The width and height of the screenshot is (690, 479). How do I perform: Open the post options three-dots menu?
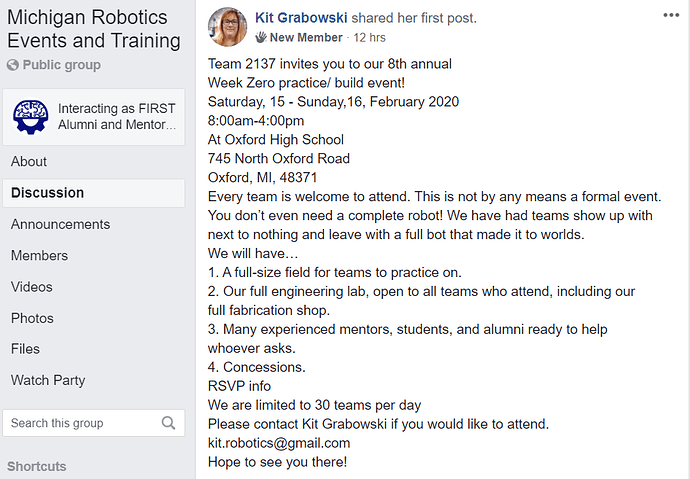pos(671,15)
